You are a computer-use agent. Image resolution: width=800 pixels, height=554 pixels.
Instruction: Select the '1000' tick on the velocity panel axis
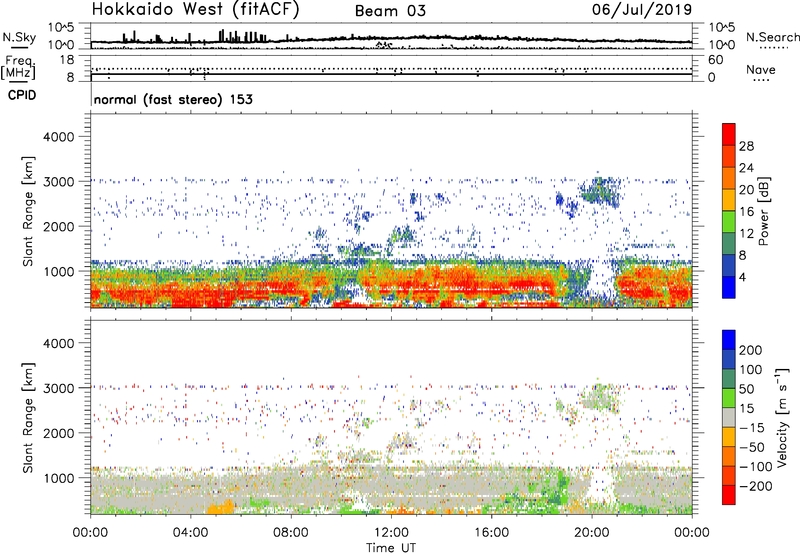pos(59,478)
